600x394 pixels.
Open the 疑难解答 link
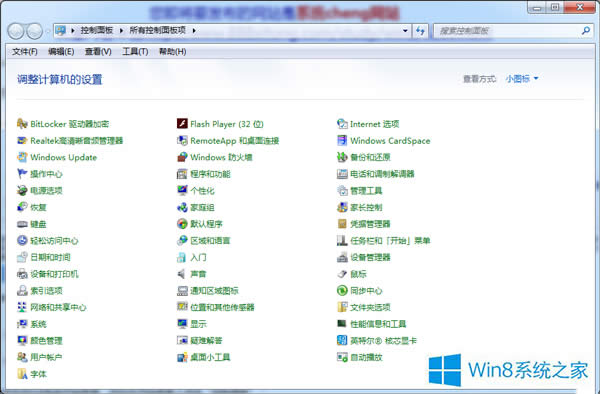206,340
